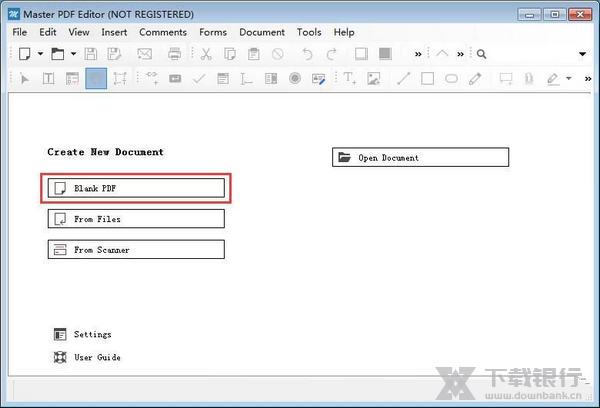The width and height of the screenshot is (600, 408).
Task: Open the New Document dropdown arrow
Action: coord(39,54)
